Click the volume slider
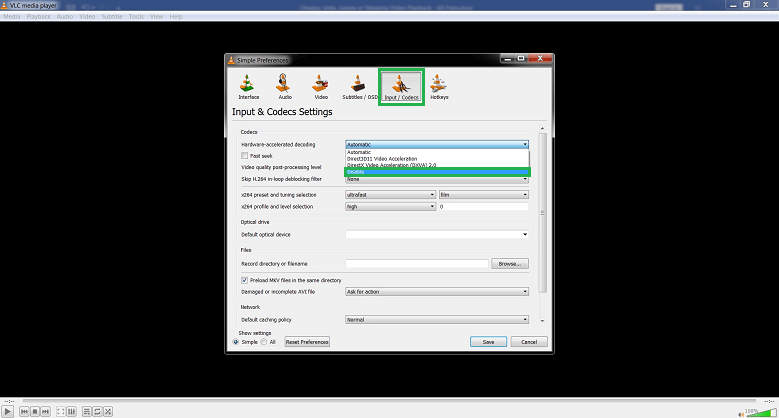Image resolution: width=779 pixels, height=418 pixels. coord(762,413)
